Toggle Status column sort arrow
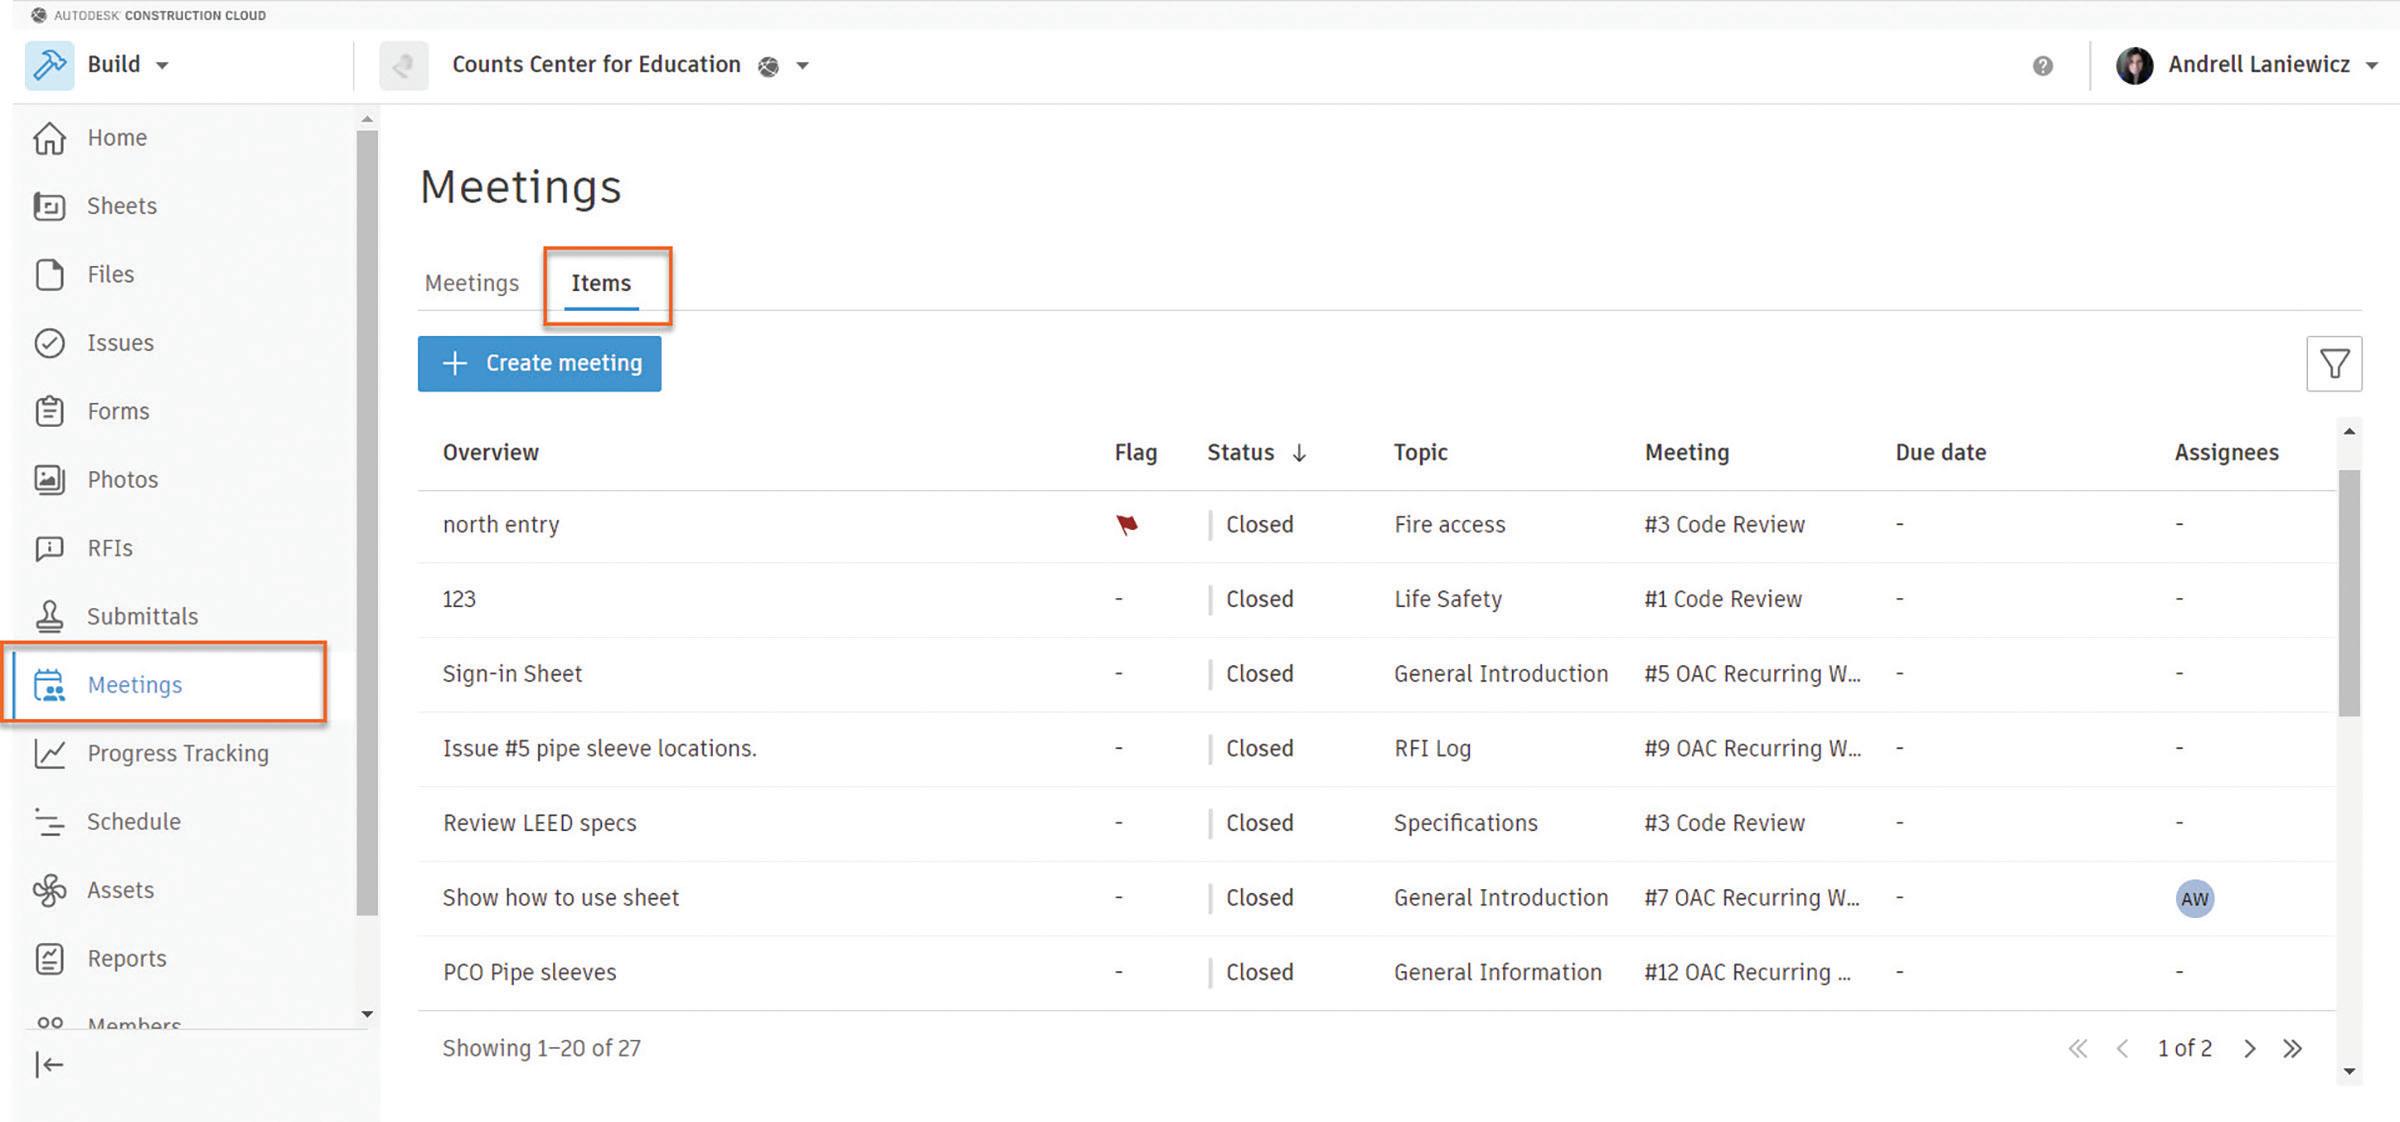This screenshot has height=1122, width=2400. coord(1299,453)
